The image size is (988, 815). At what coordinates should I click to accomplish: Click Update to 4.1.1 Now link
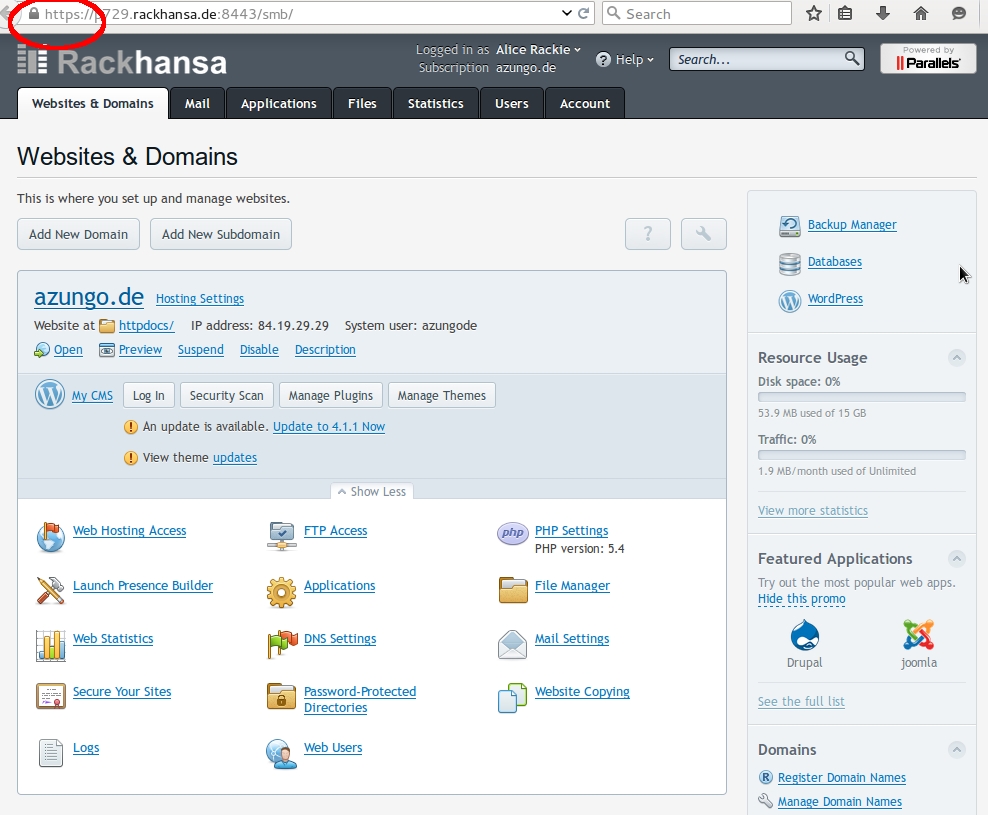[x=329, y=427]
